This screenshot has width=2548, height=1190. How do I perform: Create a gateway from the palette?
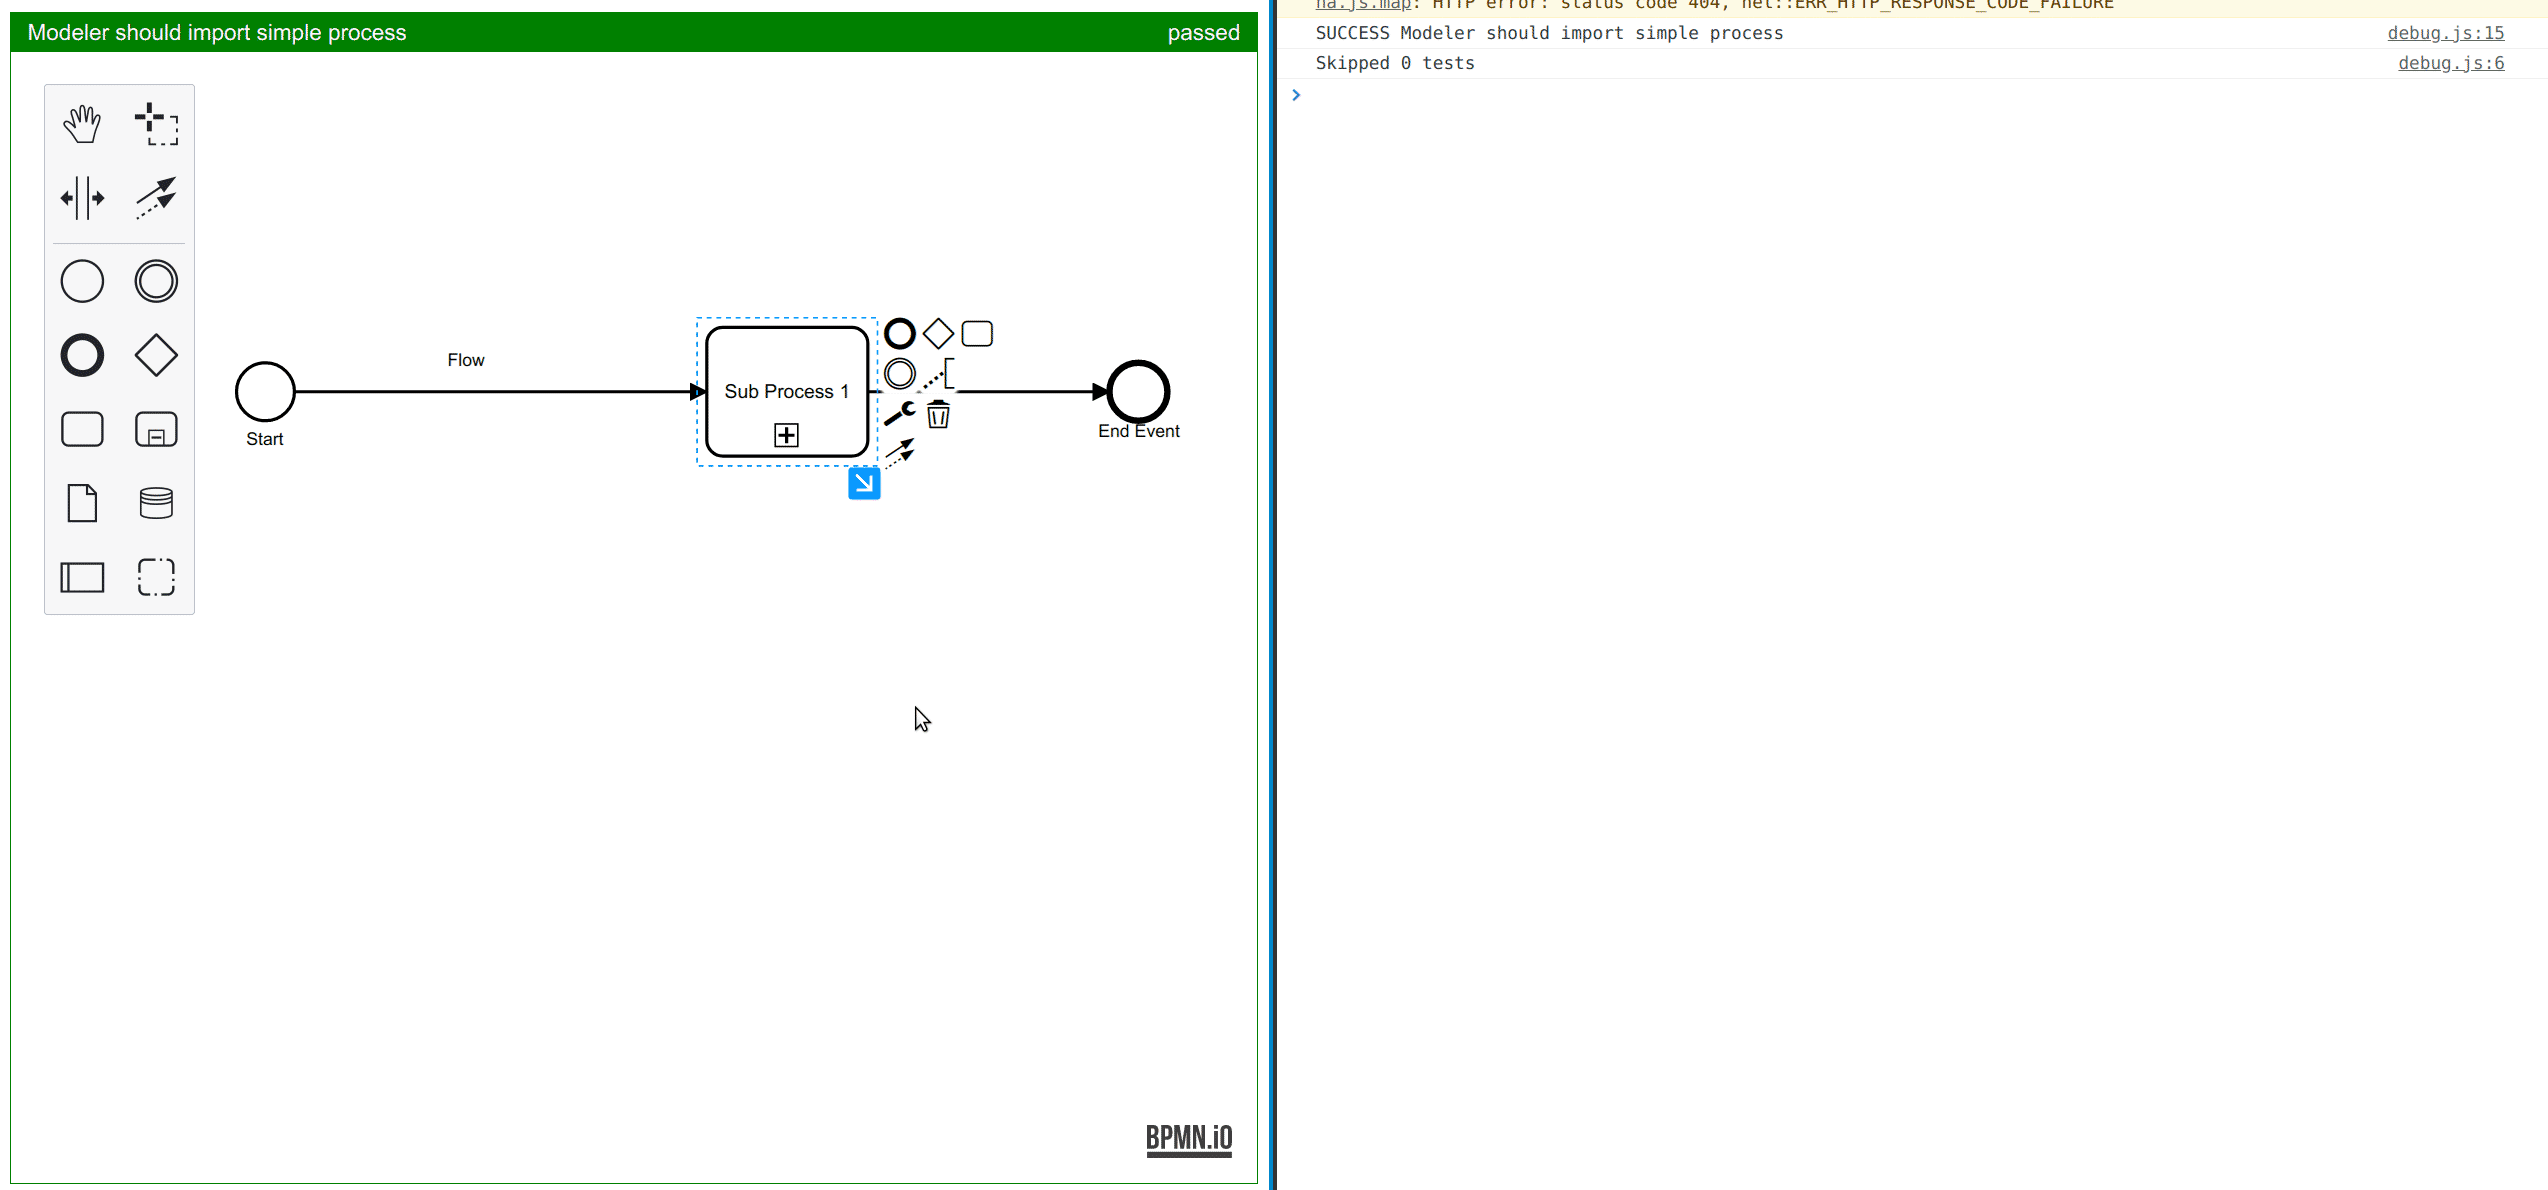point(156,354)
